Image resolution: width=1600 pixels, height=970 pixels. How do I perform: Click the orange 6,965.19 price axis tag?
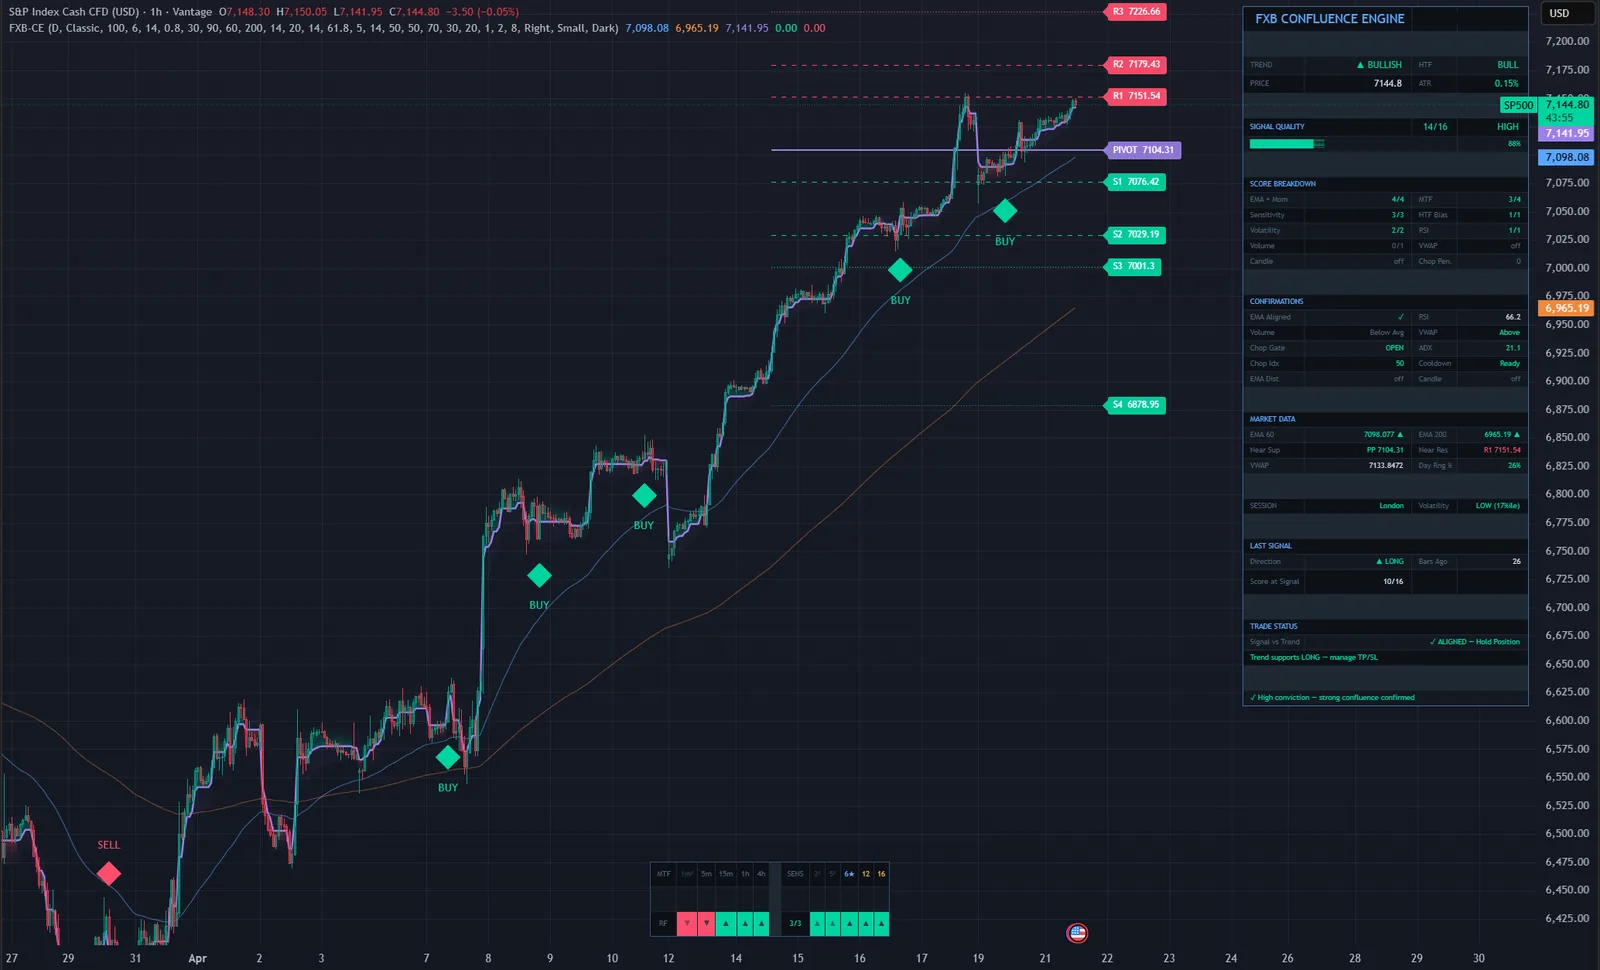point(1566,308)
